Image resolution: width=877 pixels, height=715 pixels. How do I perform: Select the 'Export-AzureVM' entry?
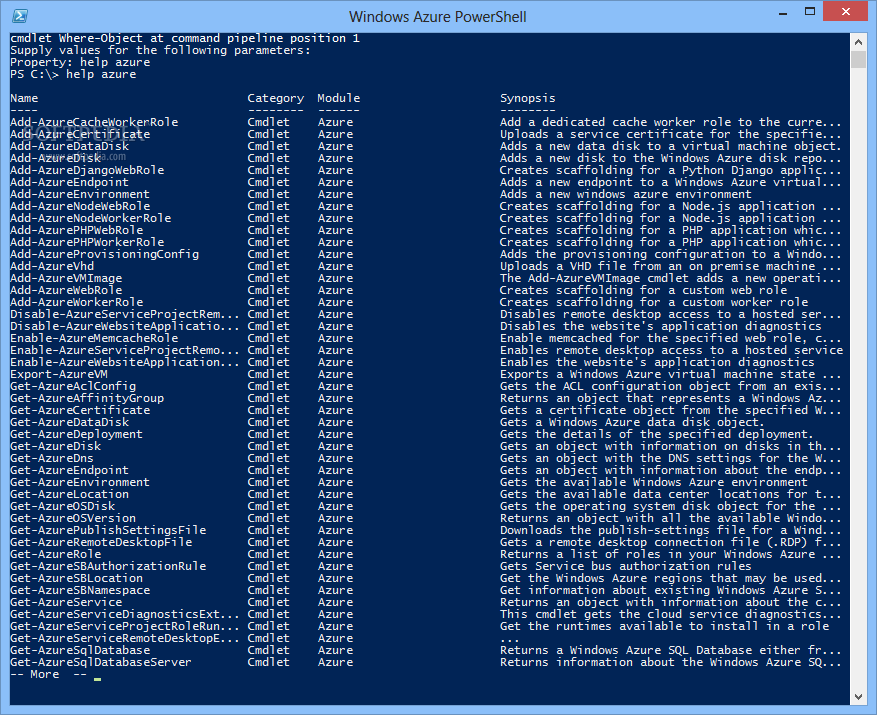coord(59,375)
